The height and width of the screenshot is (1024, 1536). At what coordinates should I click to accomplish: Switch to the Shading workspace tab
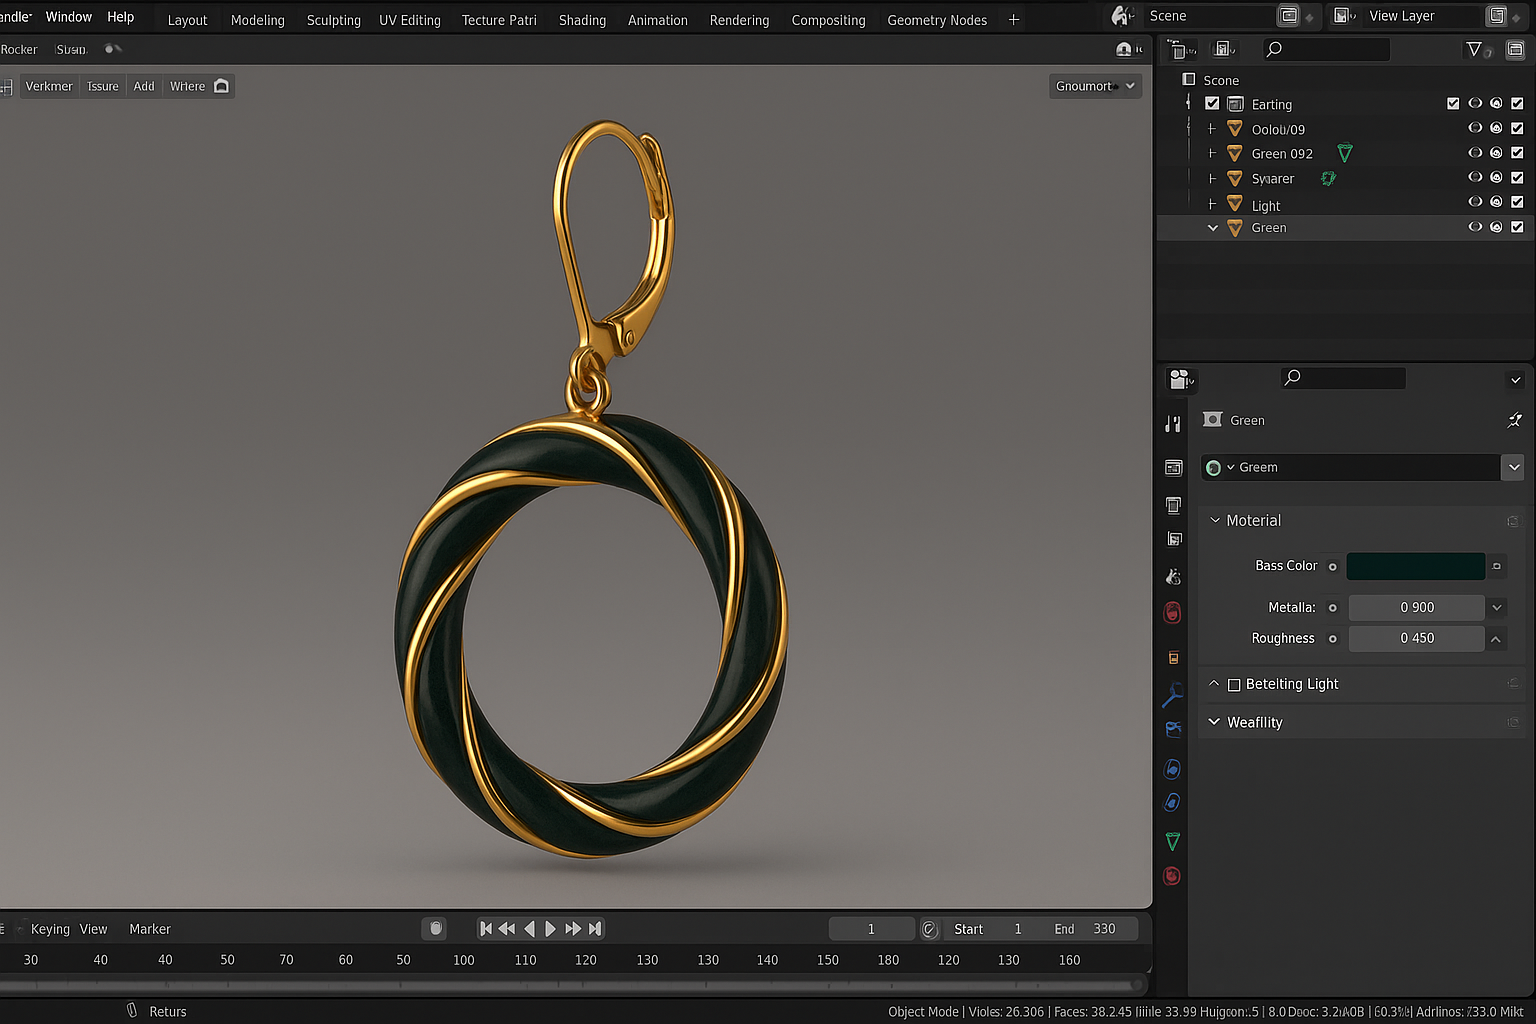pos(582,20)
